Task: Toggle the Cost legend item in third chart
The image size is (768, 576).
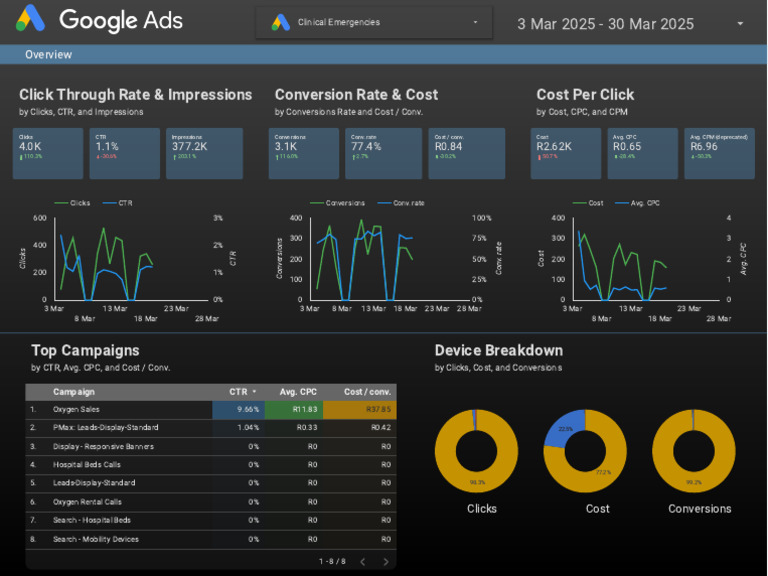Action: coord(588,203)
